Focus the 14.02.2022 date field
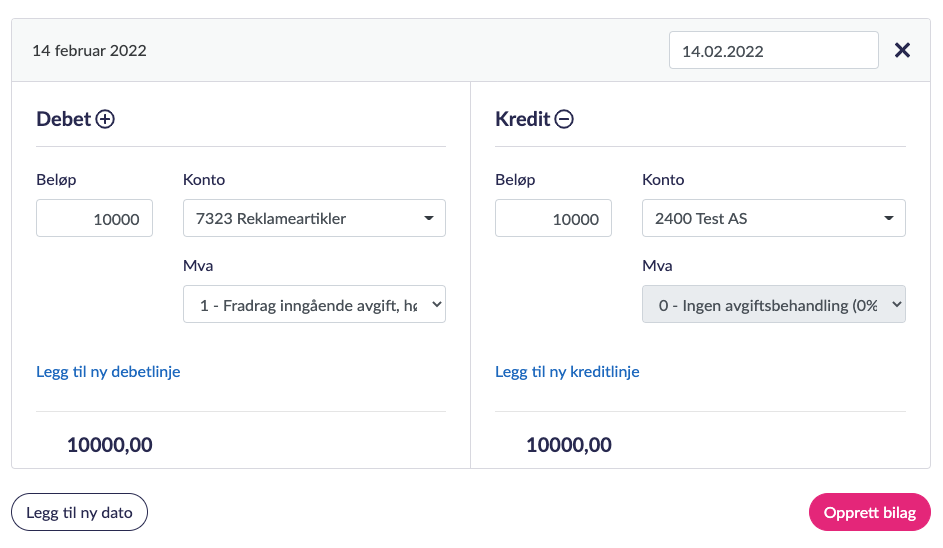The height and width of the screenshot is (548, 943). click(773, 50)
